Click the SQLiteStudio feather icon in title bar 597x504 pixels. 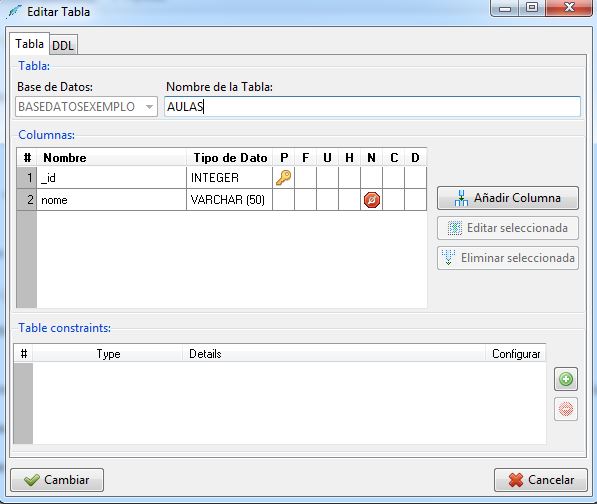pyautogui.click(x=14, y=11)
